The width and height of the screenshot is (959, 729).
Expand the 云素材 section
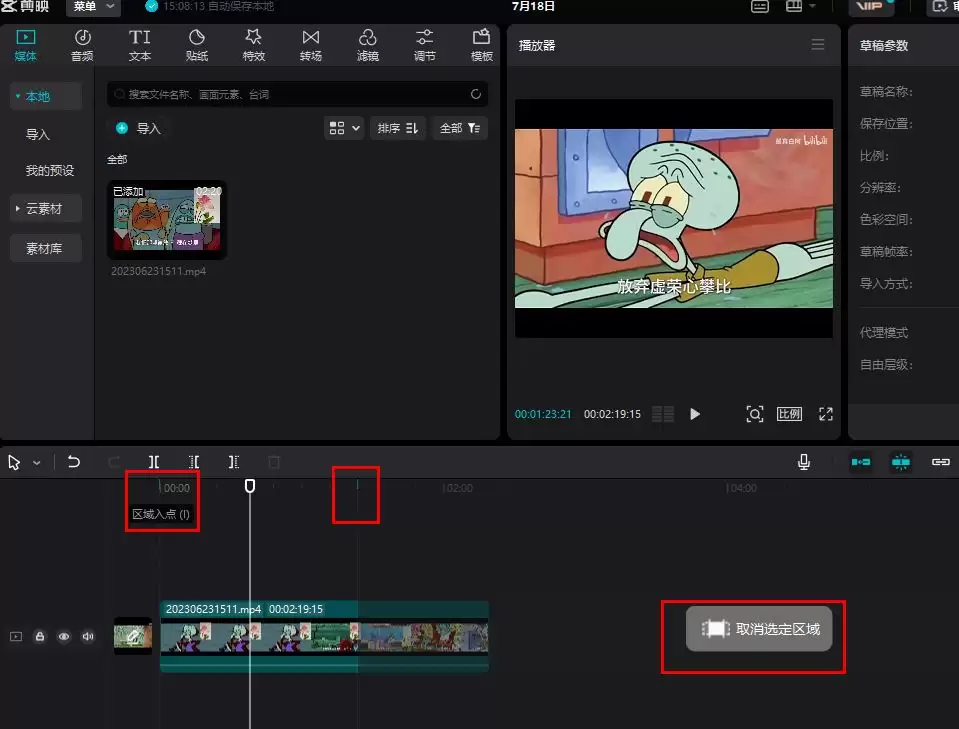click(43, 209)
